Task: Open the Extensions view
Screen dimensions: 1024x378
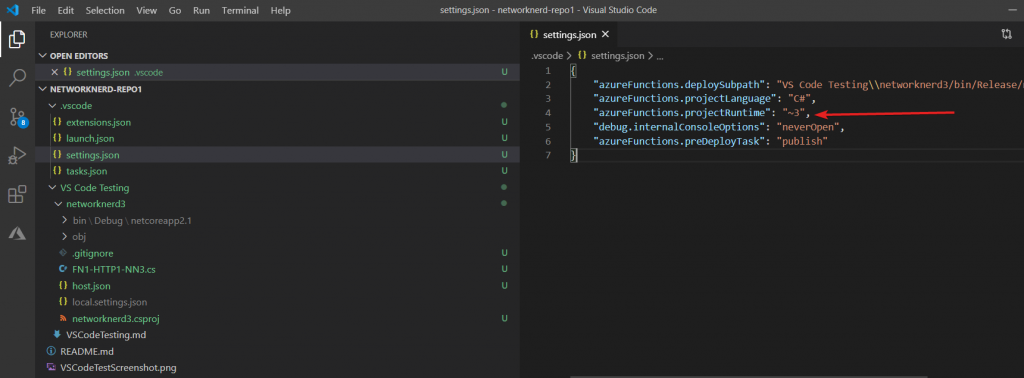Action: [17, 195]
